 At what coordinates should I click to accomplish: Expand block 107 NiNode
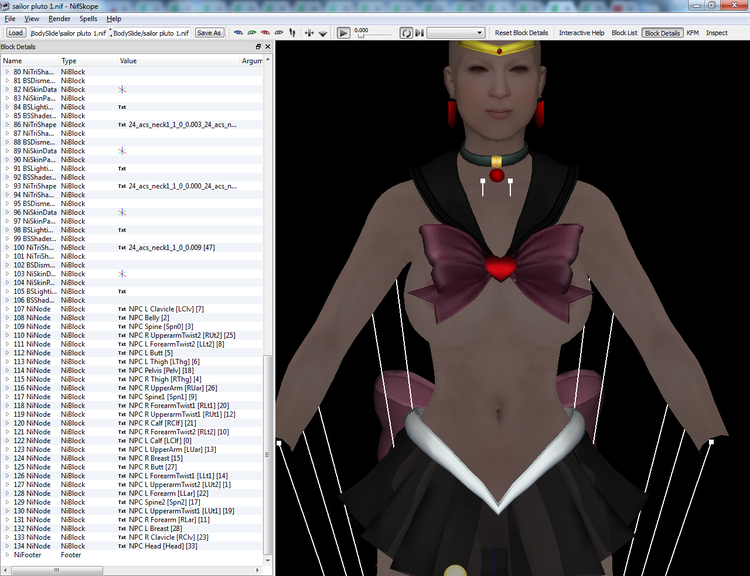coord(7,309)
